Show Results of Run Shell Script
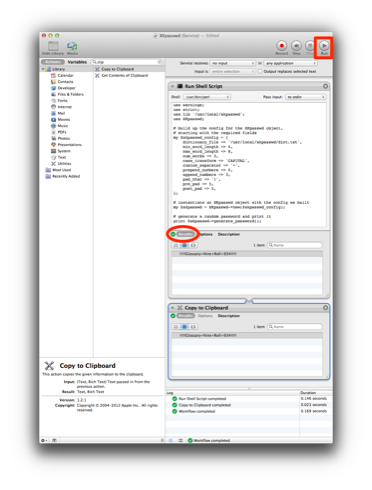Screen dimensions: 372x490 [x=185, y=234]
